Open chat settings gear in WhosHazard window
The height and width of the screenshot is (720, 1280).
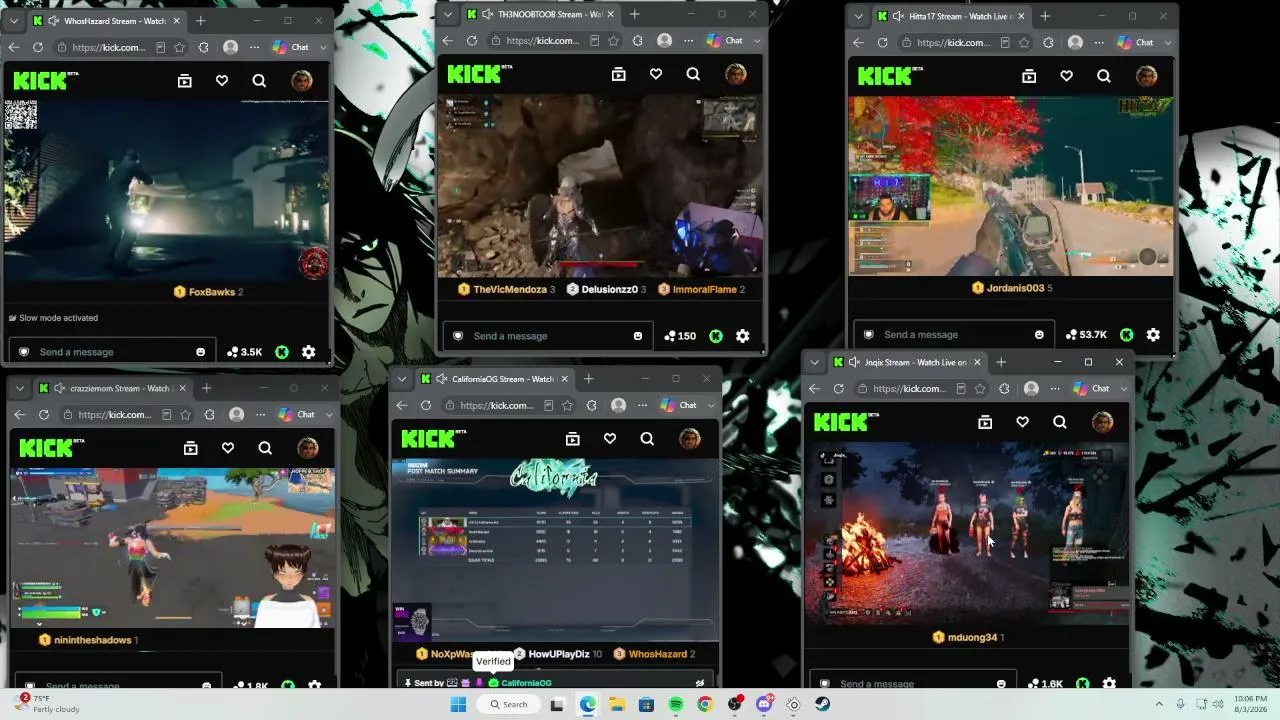click(309, 352)
